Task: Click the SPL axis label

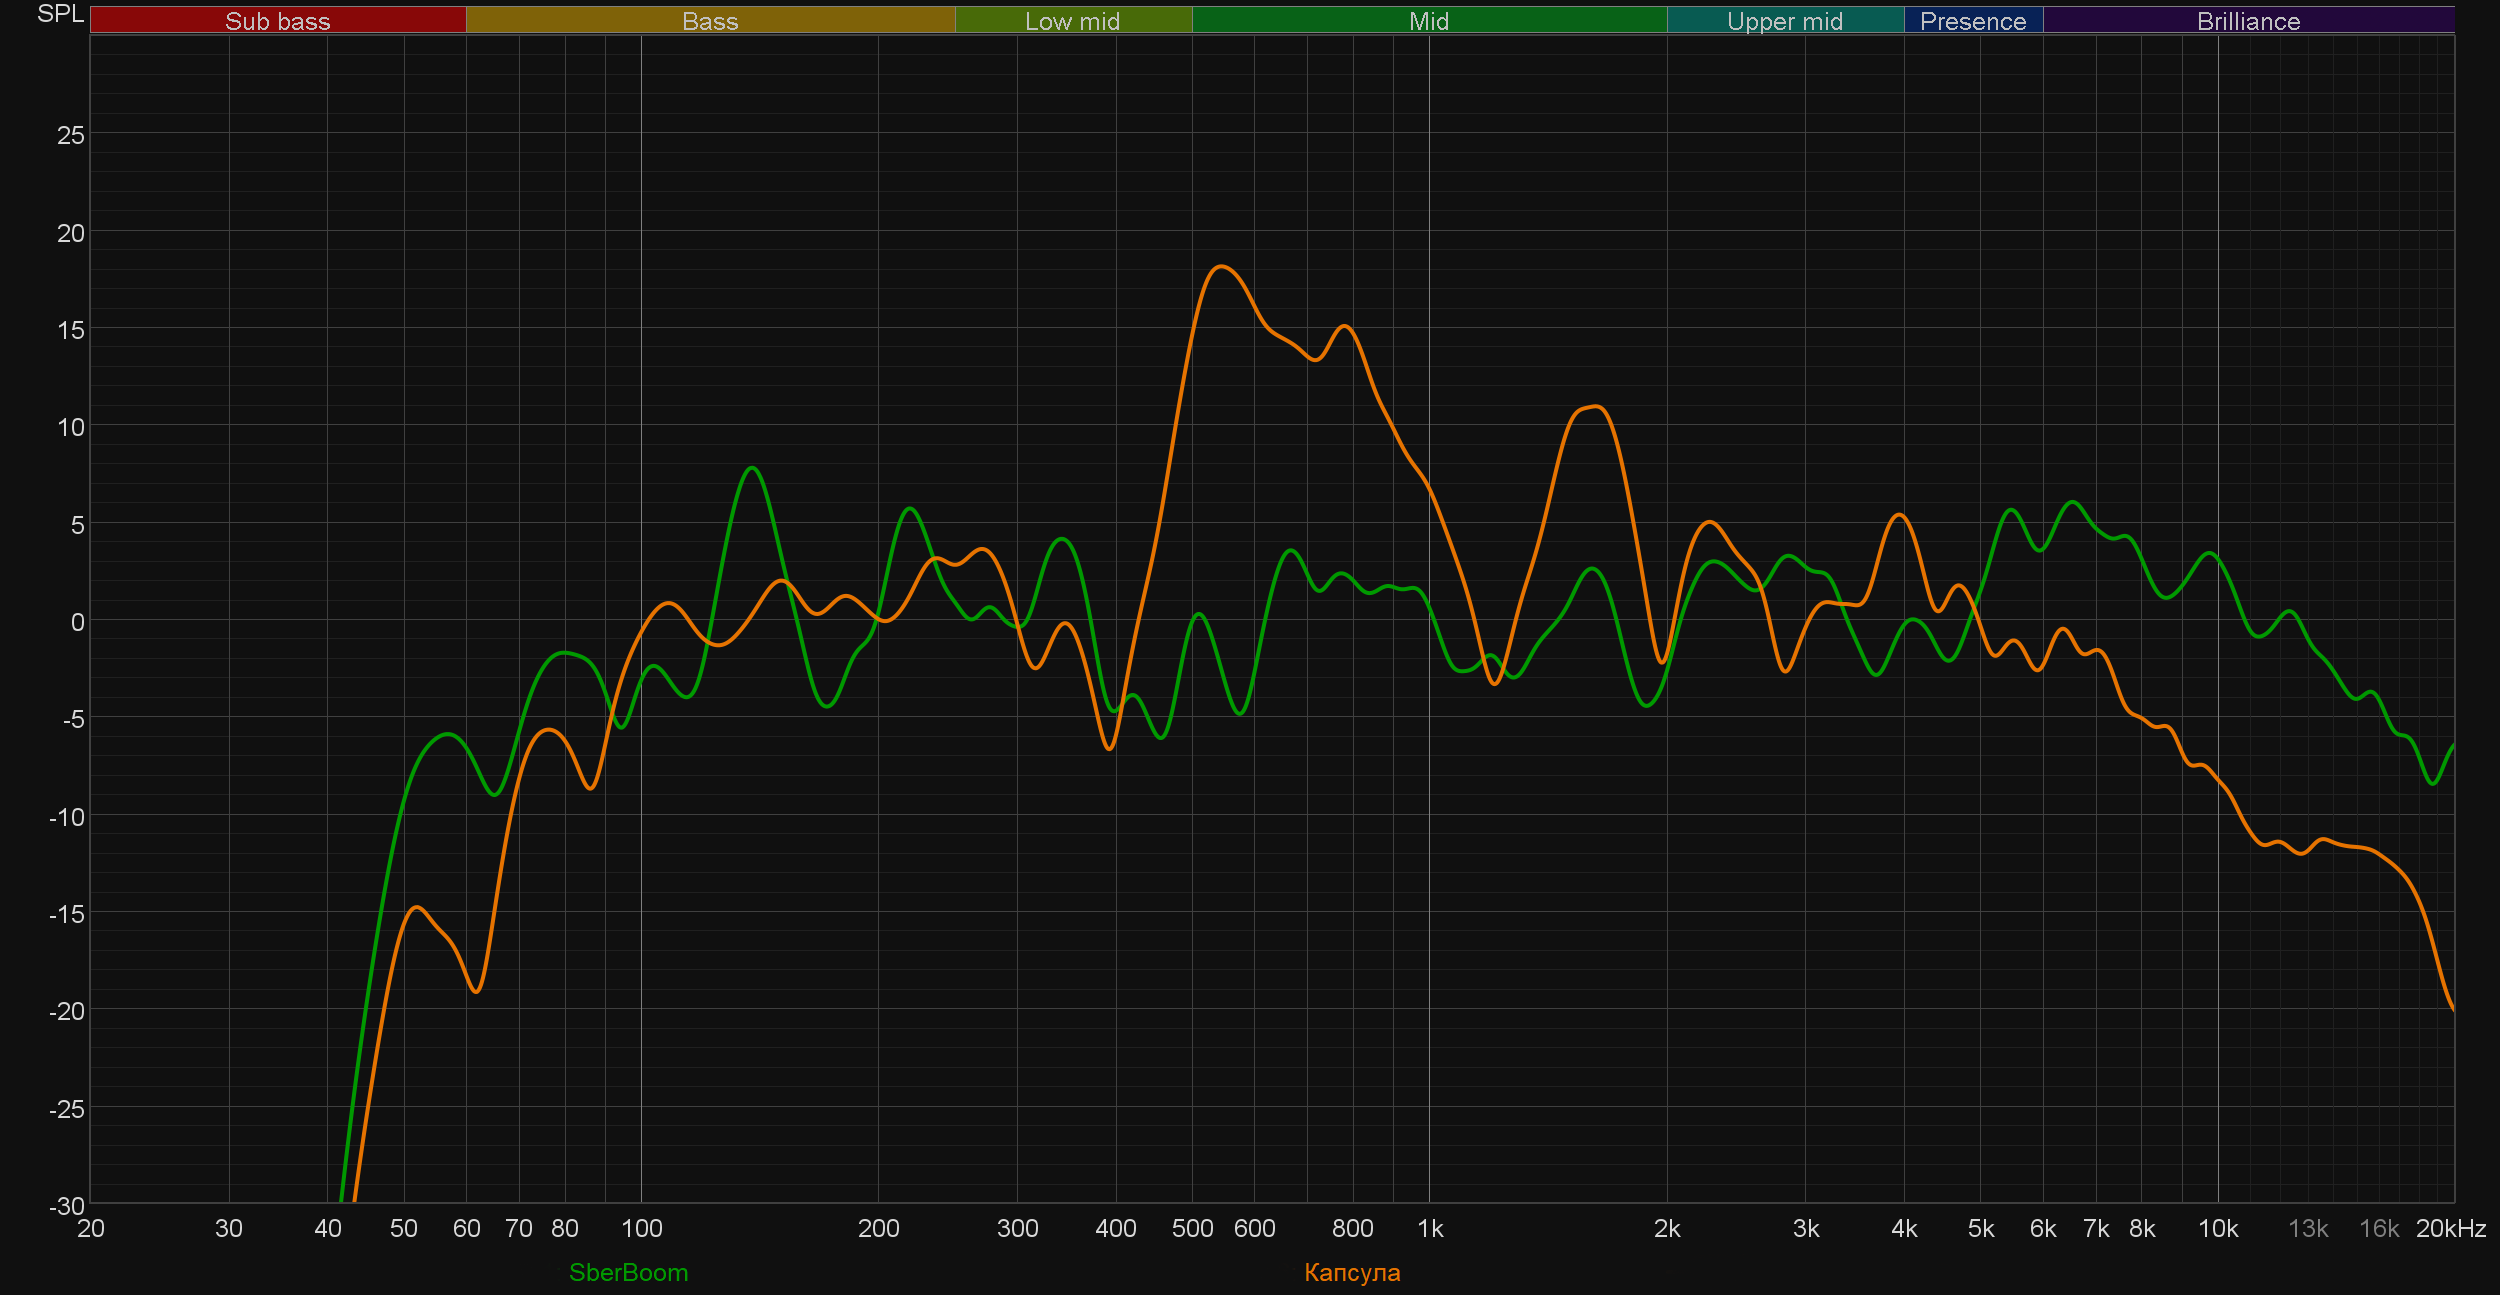Action: pos(60,14)
